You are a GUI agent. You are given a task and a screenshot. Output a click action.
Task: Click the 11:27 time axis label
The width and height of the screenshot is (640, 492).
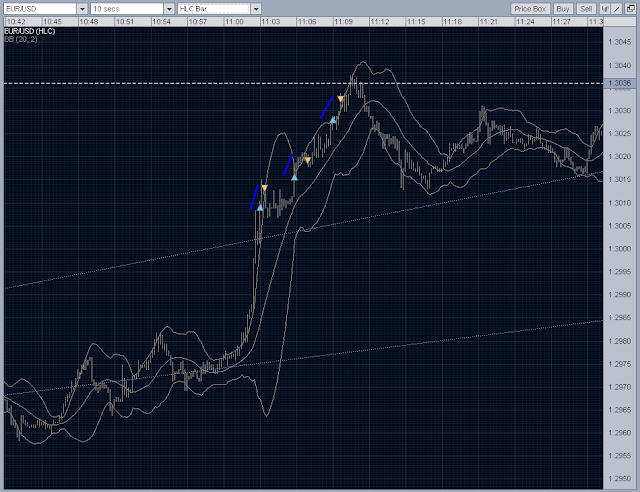point(561,22)
